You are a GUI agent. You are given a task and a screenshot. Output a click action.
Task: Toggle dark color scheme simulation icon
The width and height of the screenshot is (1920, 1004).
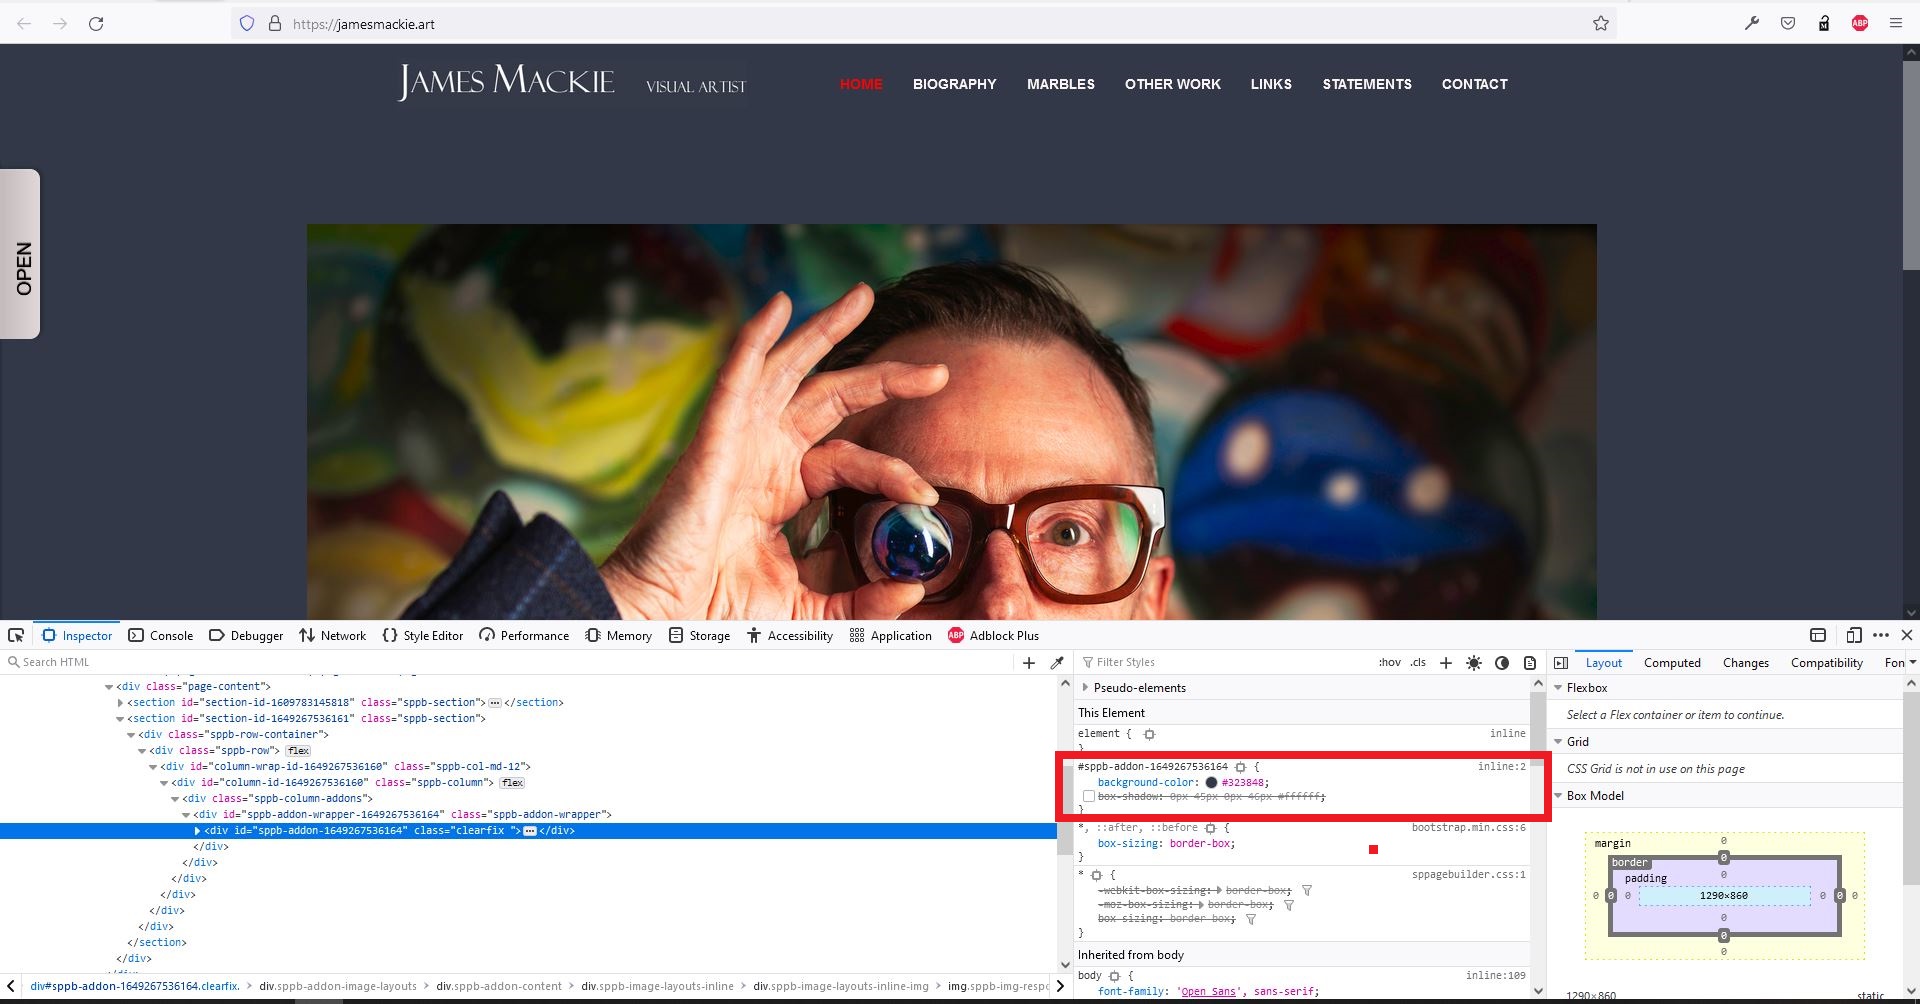point(1501,662)
